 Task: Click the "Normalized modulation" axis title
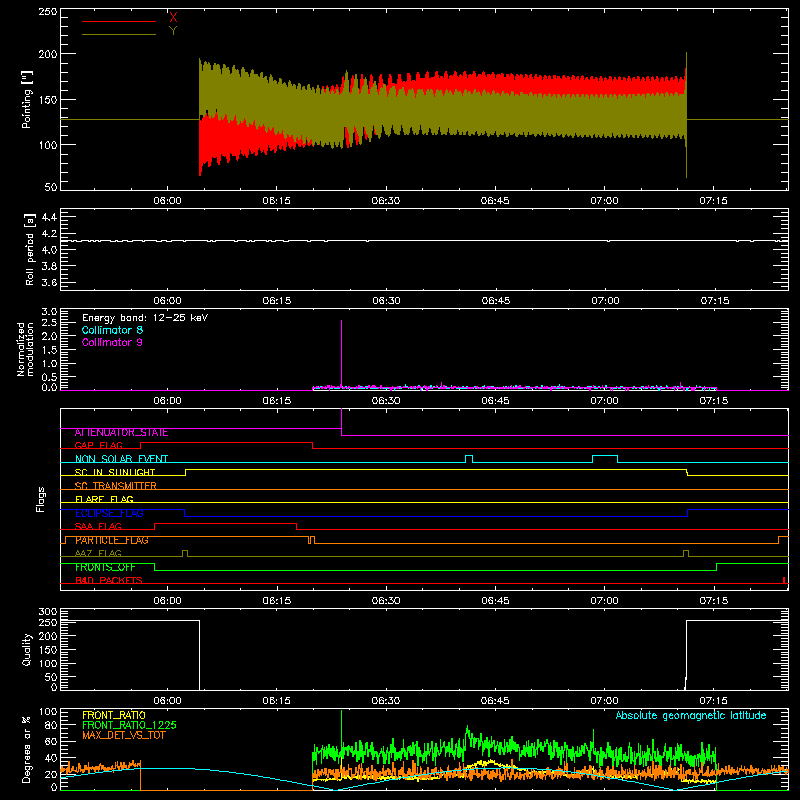tap(25, 349)
